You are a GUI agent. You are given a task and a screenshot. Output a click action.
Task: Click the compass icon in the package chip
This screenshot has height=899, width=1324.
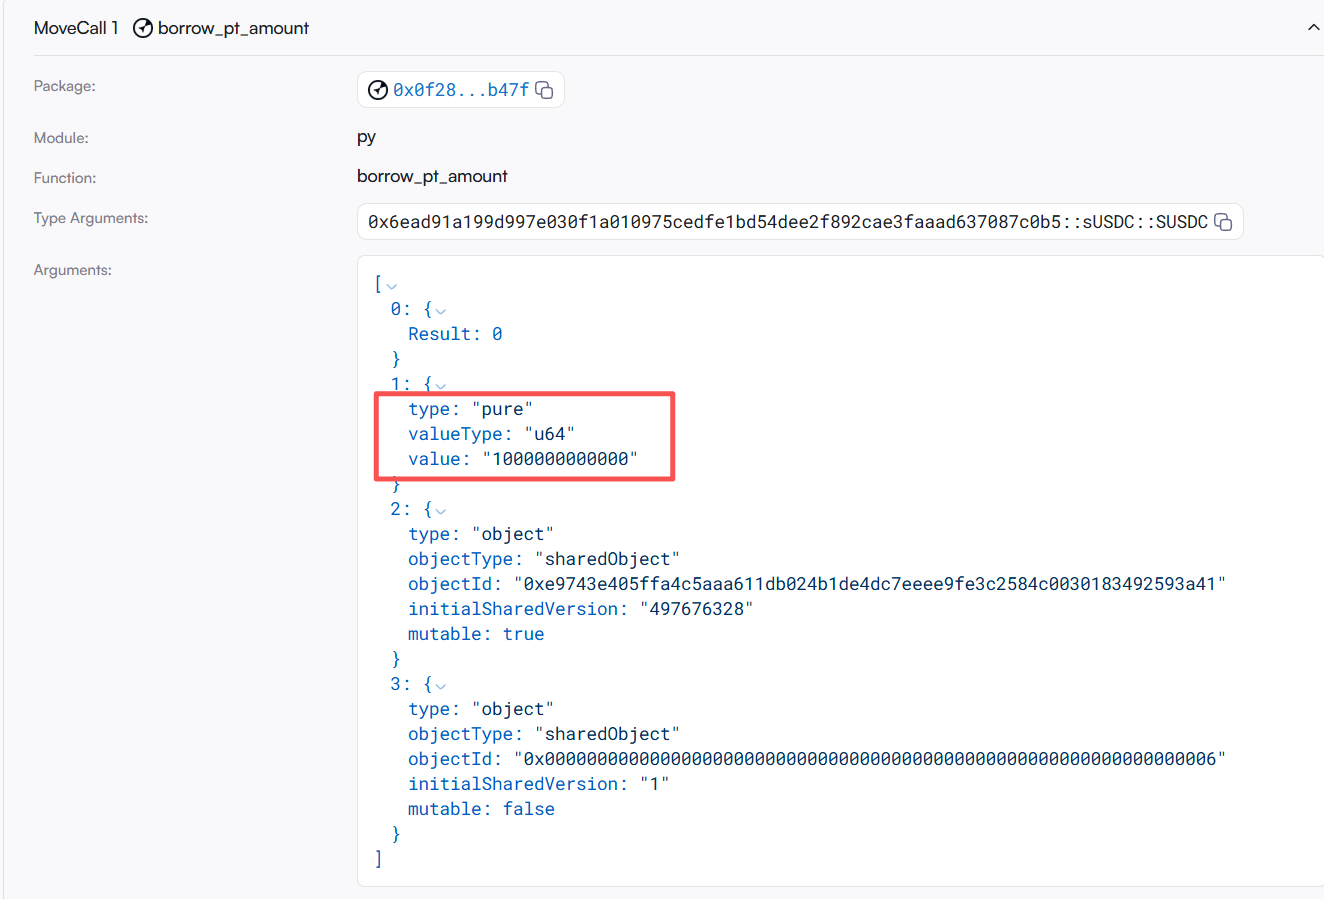tap(378, 90)
